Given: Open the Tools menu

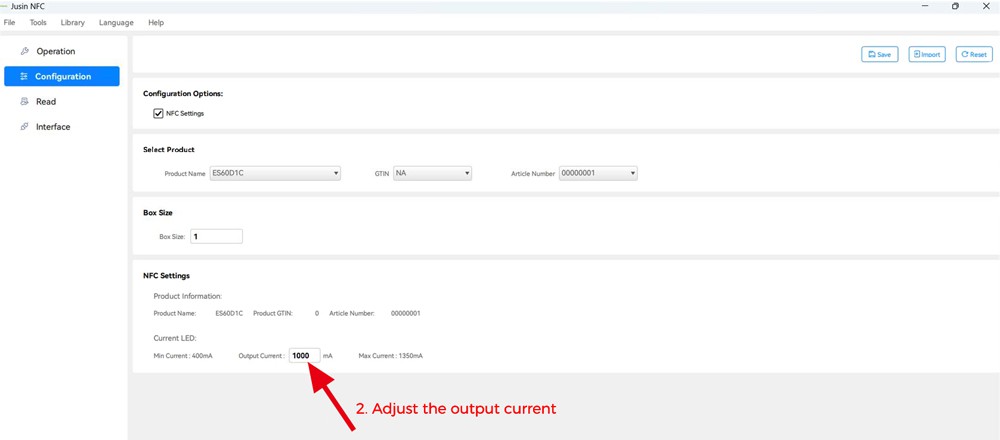Looking at the screenshot, I should tap(38, 22).
